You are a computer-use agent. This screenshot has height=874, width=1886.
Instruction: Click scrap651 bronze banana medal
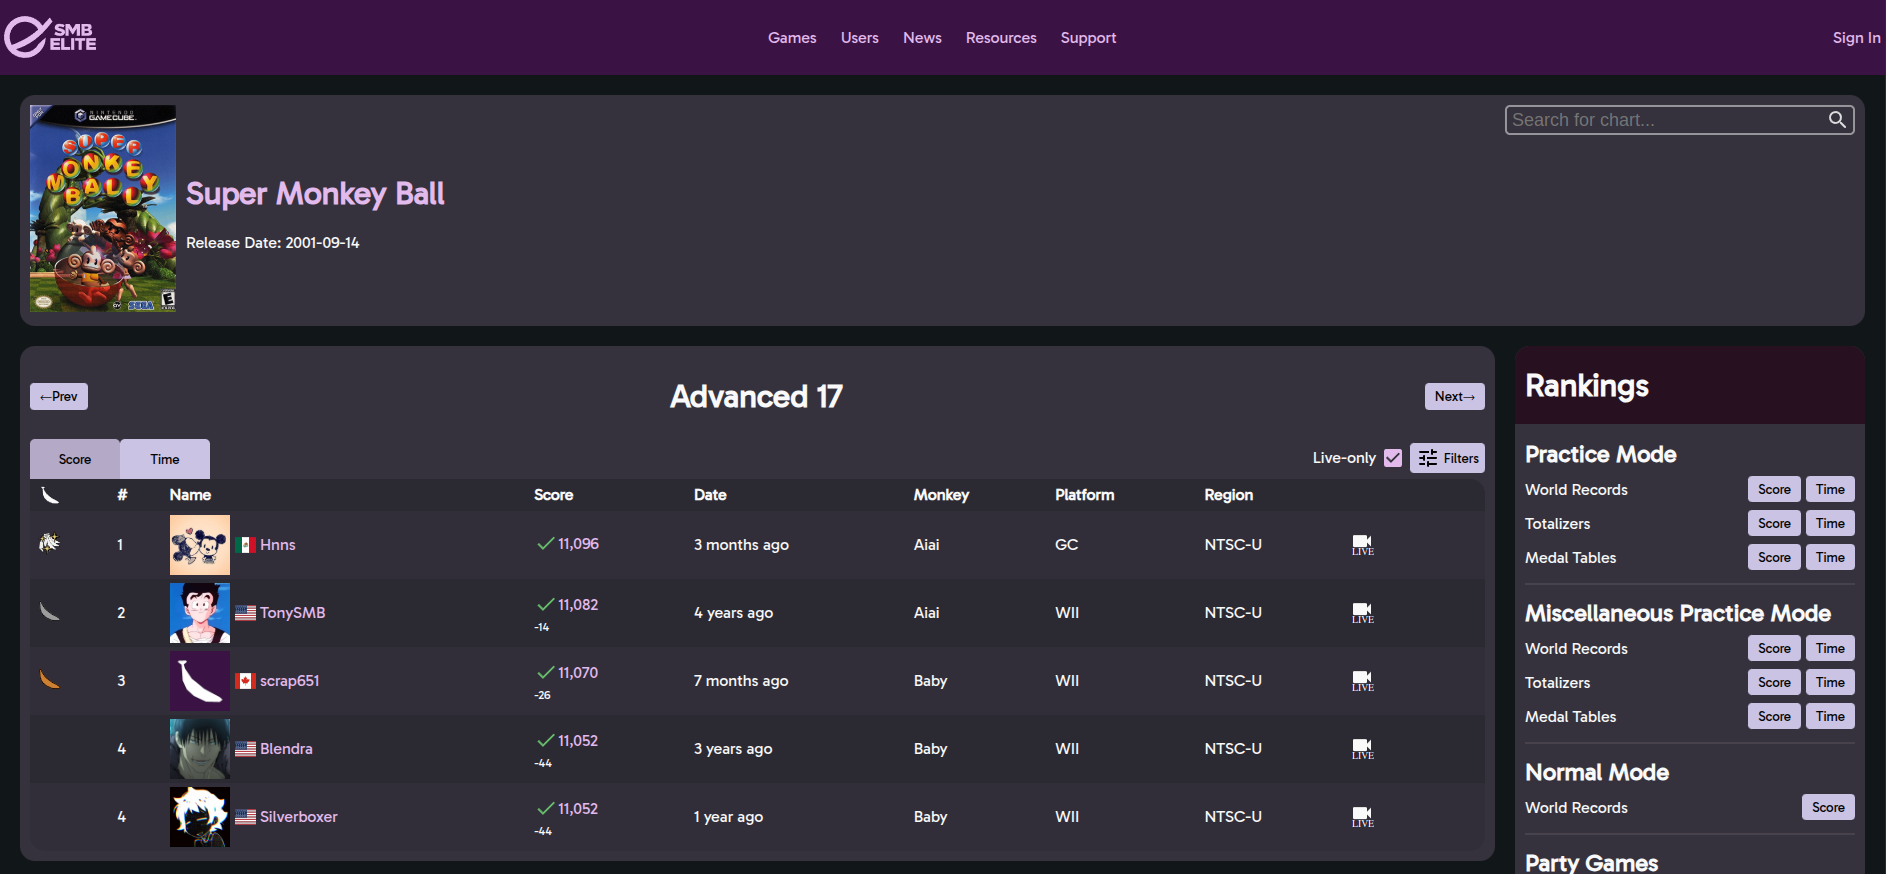click(49, 679)
